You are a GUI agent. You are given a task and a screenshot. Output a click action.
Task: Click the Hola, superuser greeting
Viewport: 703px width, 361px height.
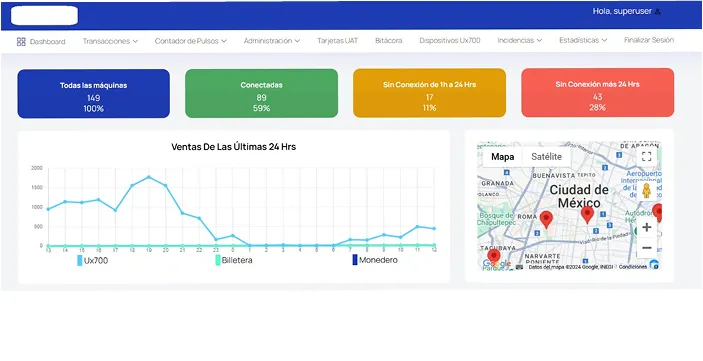pyautogui.click(x=622, y=12)
